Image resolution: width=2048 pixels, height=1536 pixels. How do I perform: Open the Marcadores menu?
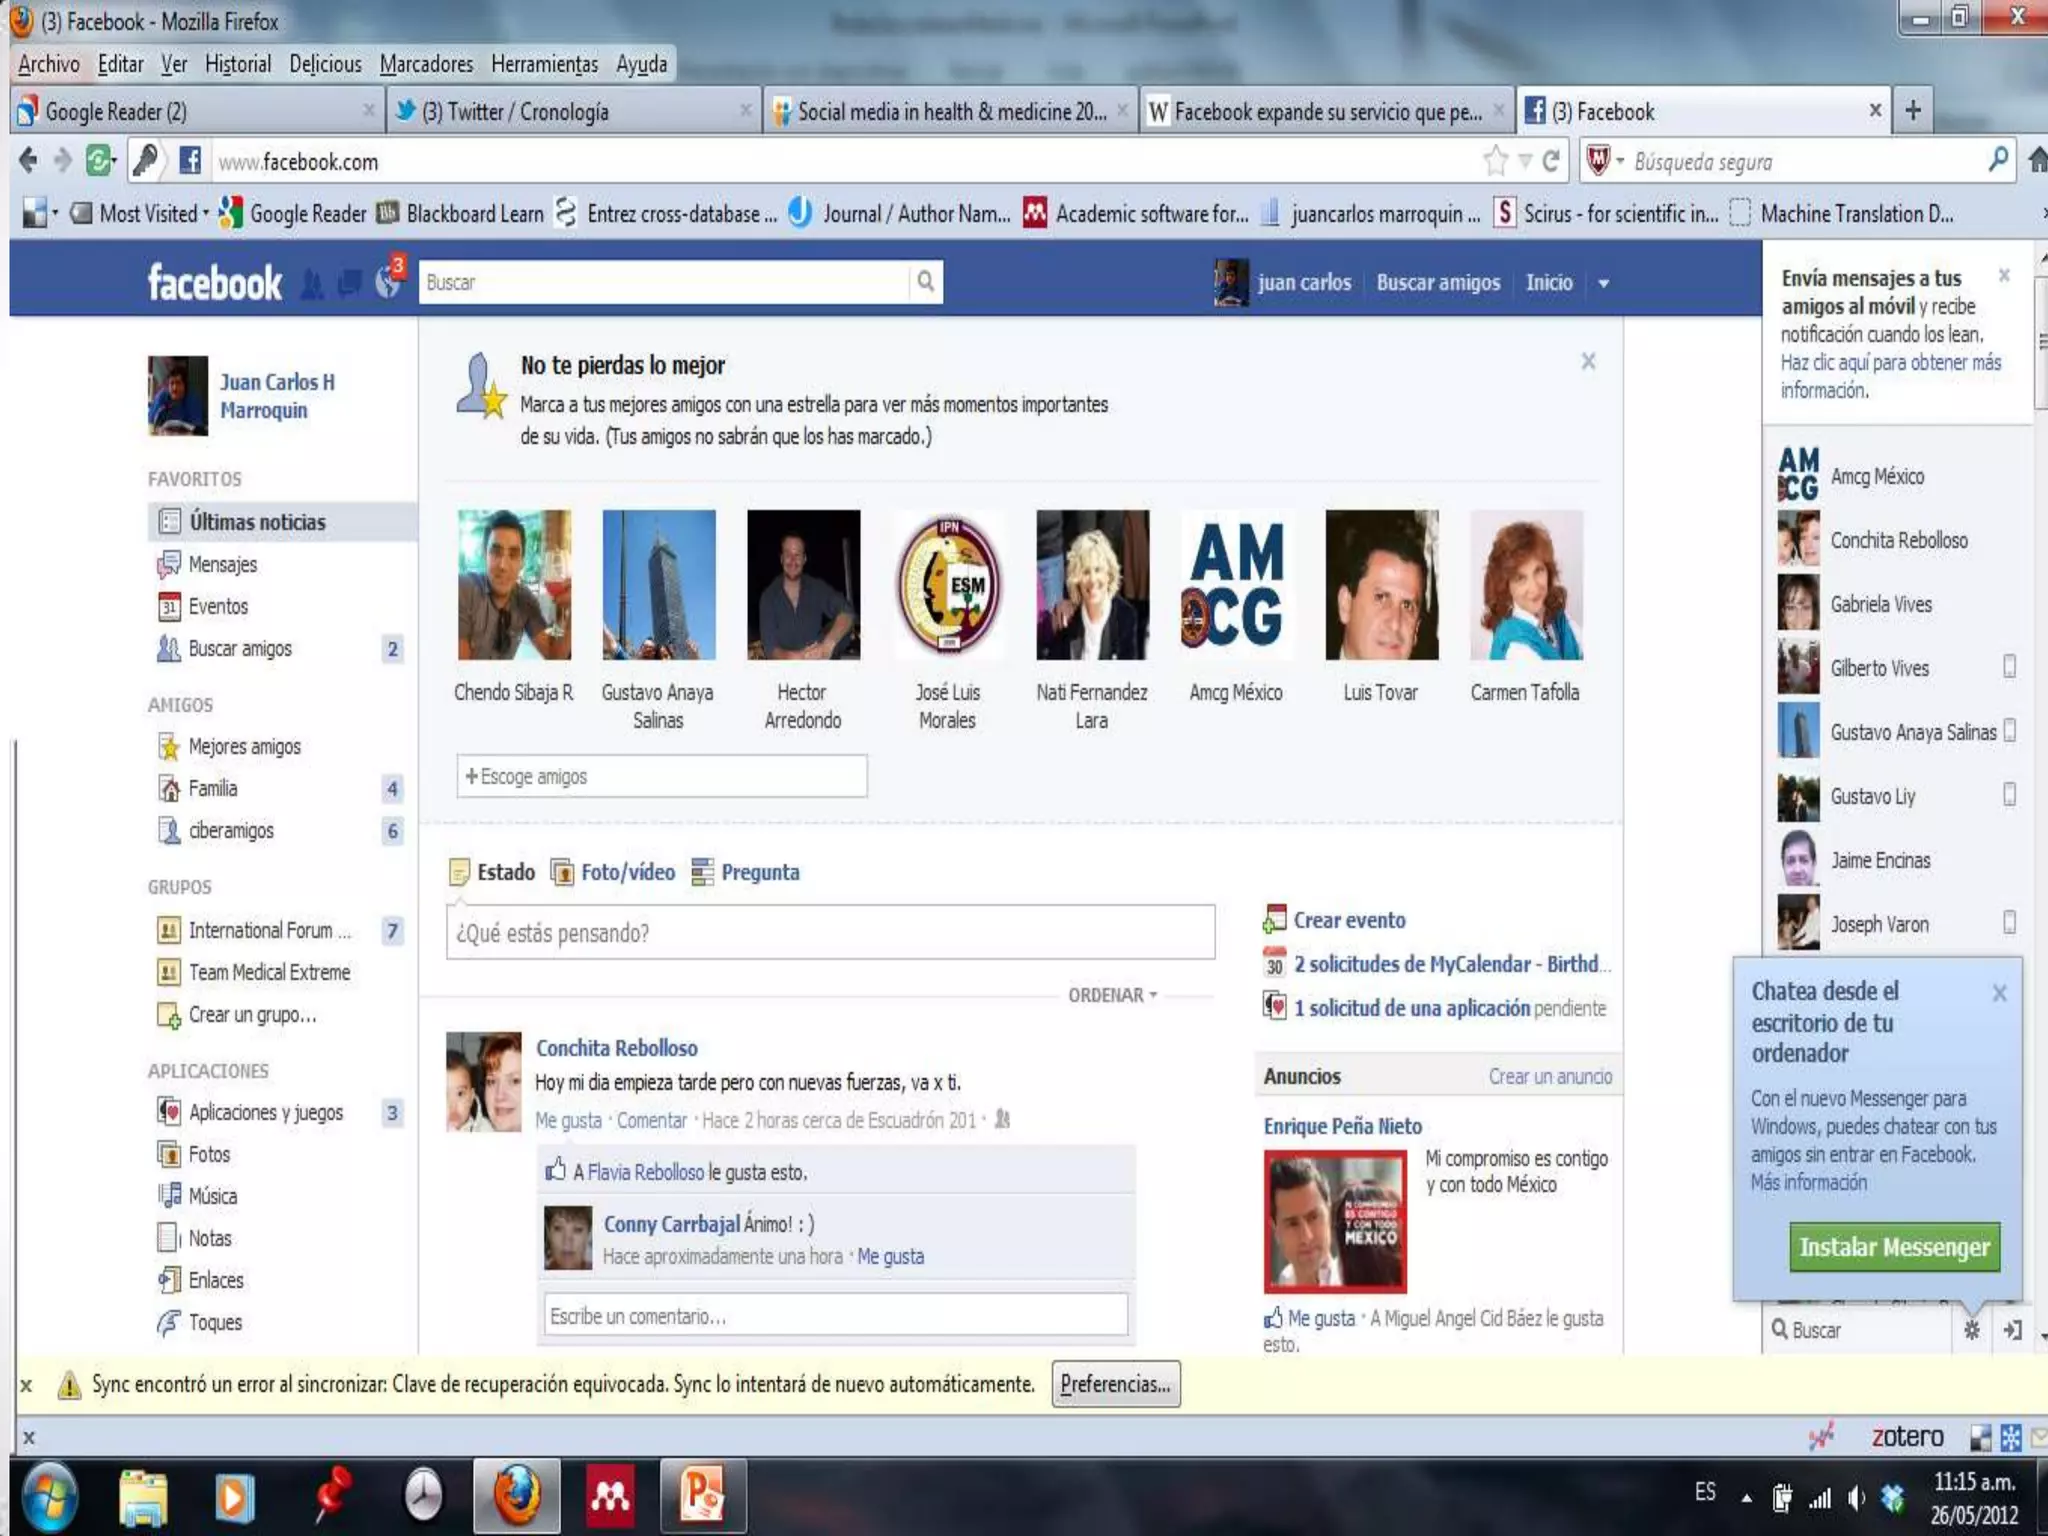426,65
